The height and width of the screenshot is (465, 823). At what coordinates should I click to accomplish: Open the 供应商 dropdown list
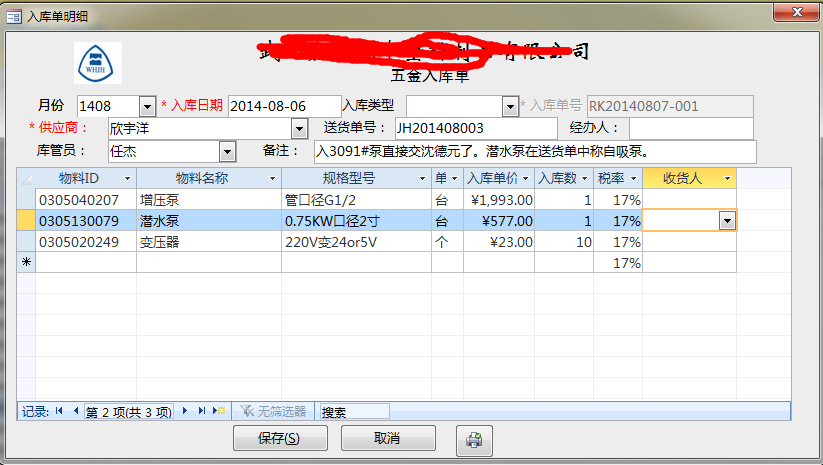coord(299,129)
